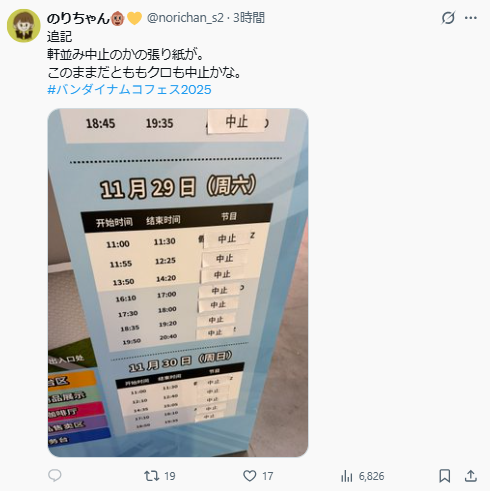
Task: Enlarge the attached schedule photo
Action: 178,282
